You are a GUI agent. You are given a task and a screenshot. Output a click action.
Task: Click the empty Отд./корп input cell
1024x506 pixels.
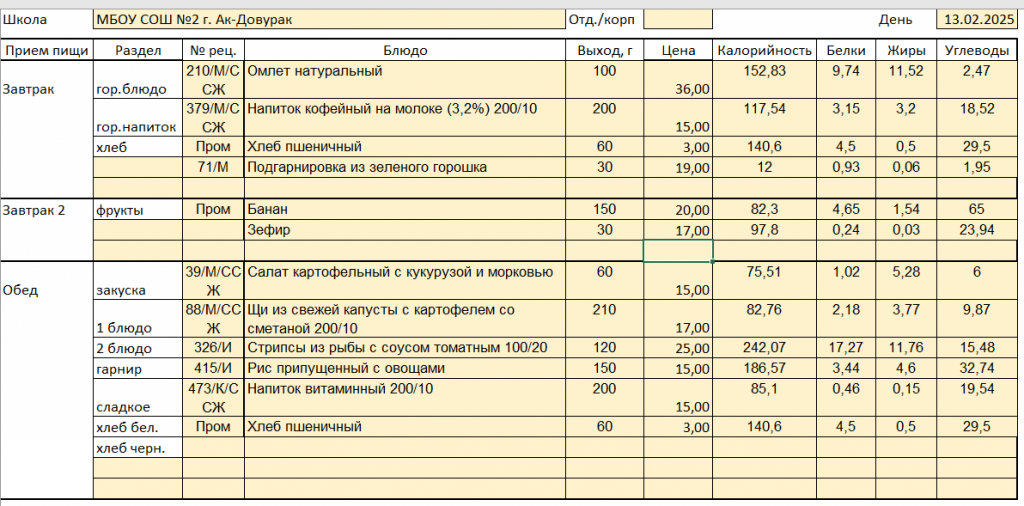[x=678, y=19]
